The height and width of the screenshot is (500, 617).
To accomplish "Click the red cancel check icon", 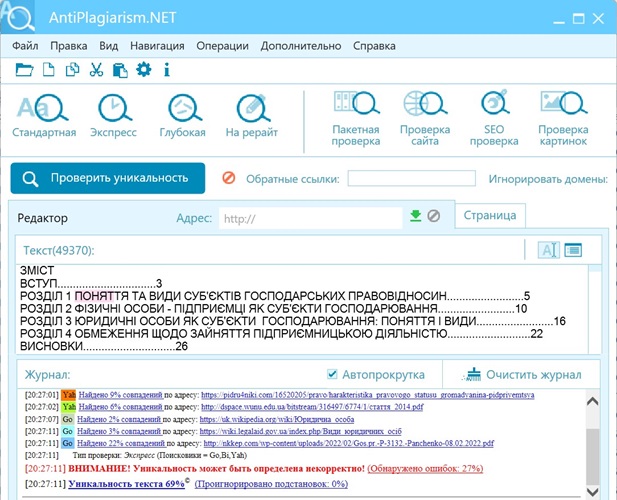I will click(x=229, y=178).
